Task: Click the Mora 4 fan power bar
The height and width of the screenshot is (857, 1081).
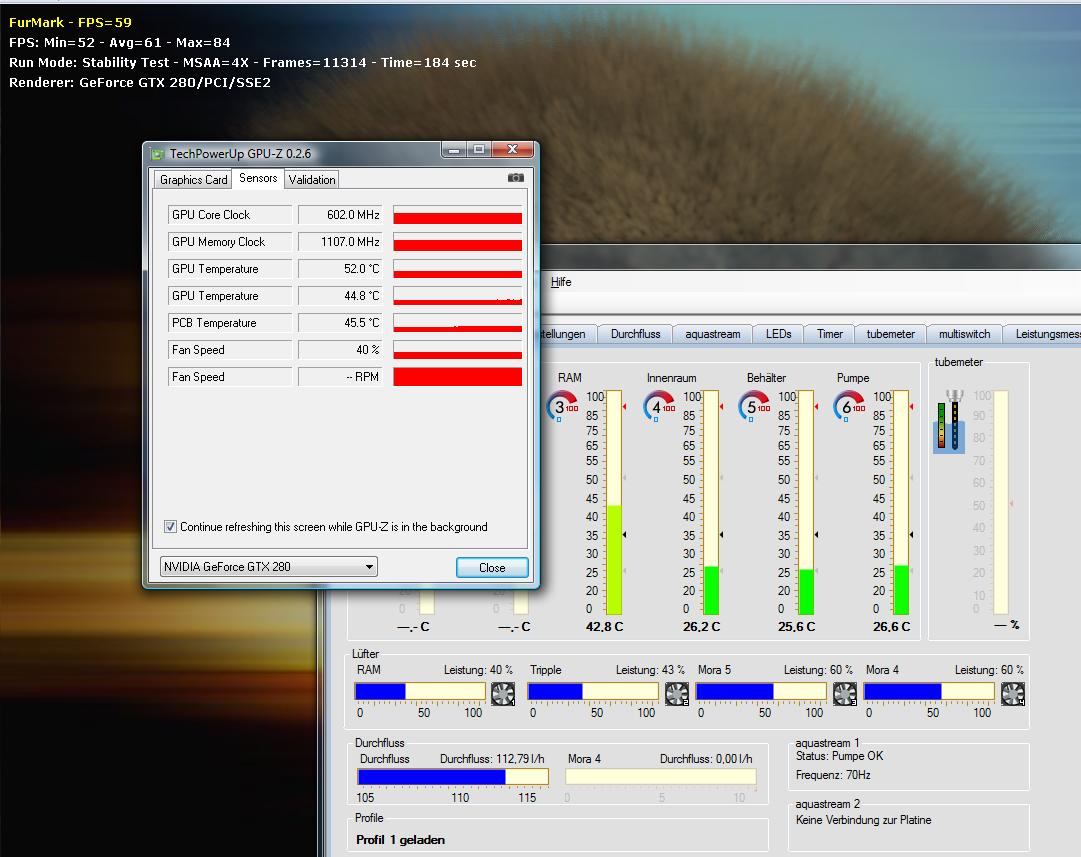Action: click(x=929, y=692)
